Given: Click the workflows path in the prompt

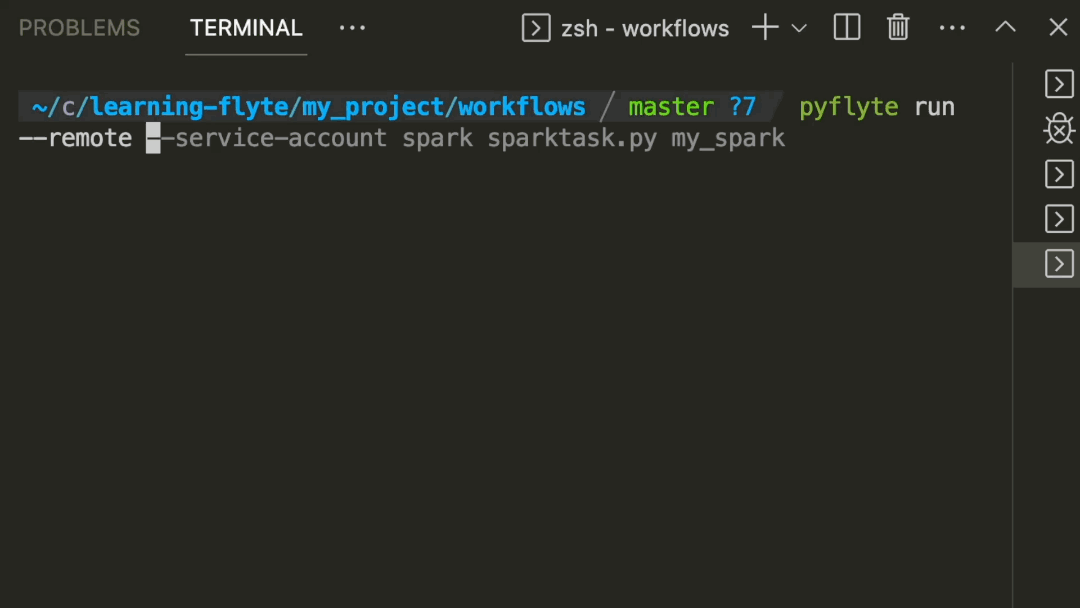Looking at the screenshot, I should click(x=521, y=107).
